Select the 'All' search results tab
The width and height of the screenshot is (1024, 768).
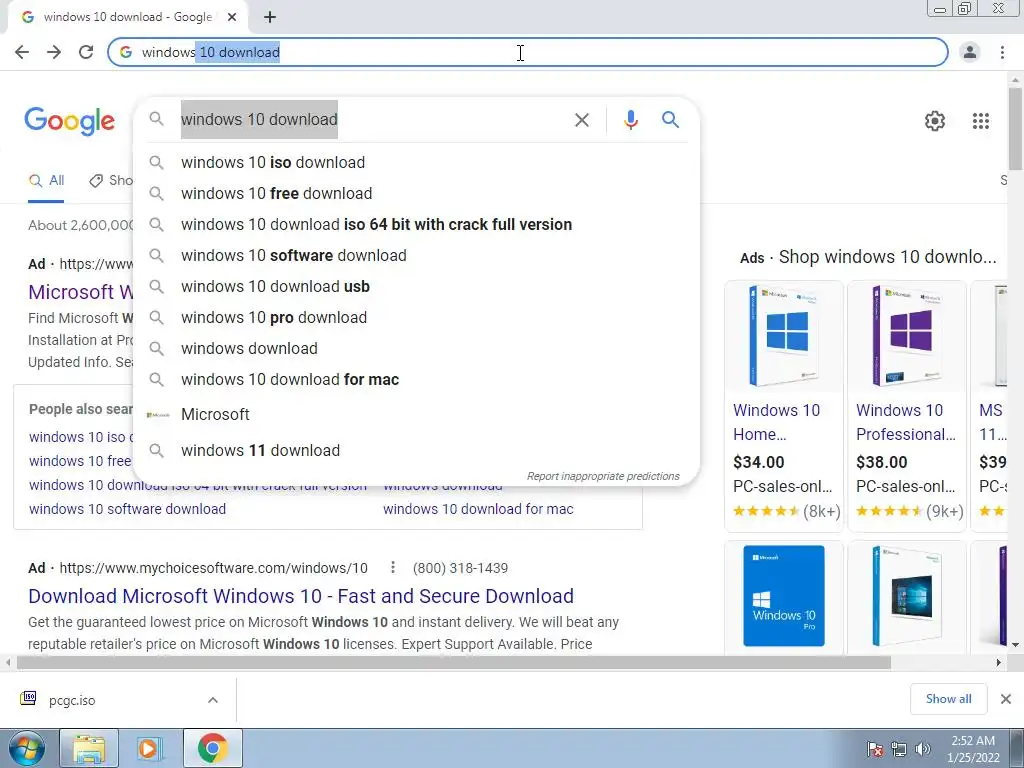(x=46, y=181)
